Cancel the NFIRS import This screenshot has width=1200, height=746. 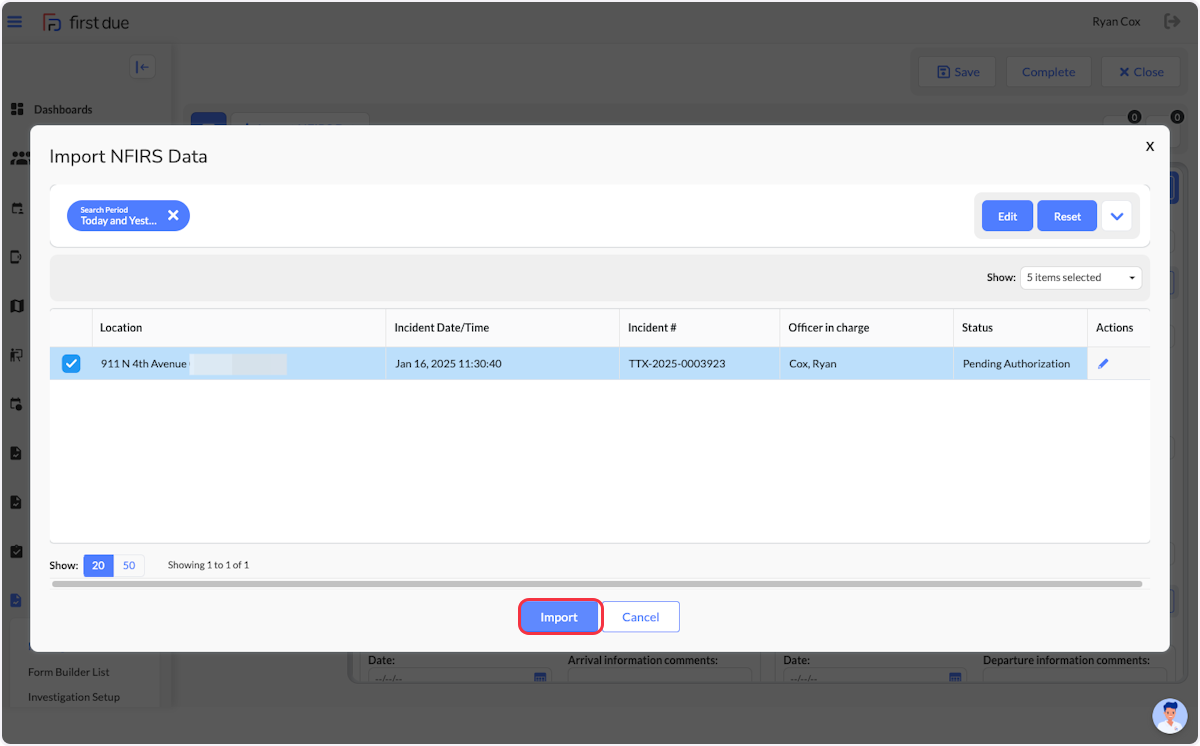[641, 617]
